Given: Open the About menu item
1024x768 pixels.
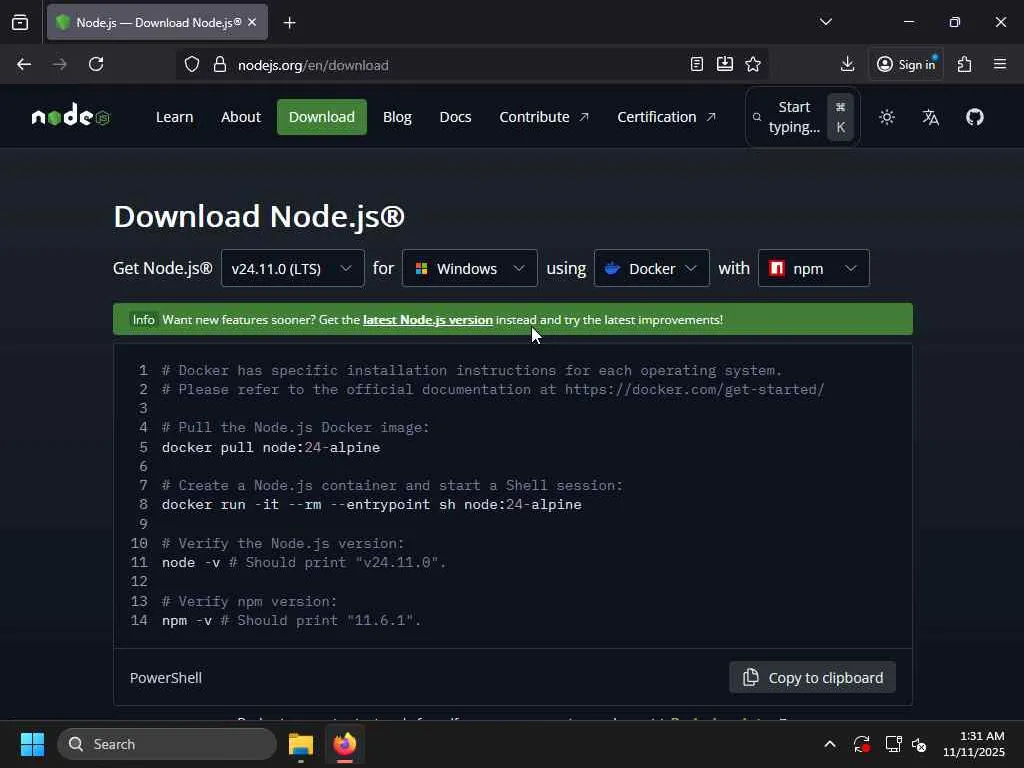Looking at the screenshot, I should [241, 117].
